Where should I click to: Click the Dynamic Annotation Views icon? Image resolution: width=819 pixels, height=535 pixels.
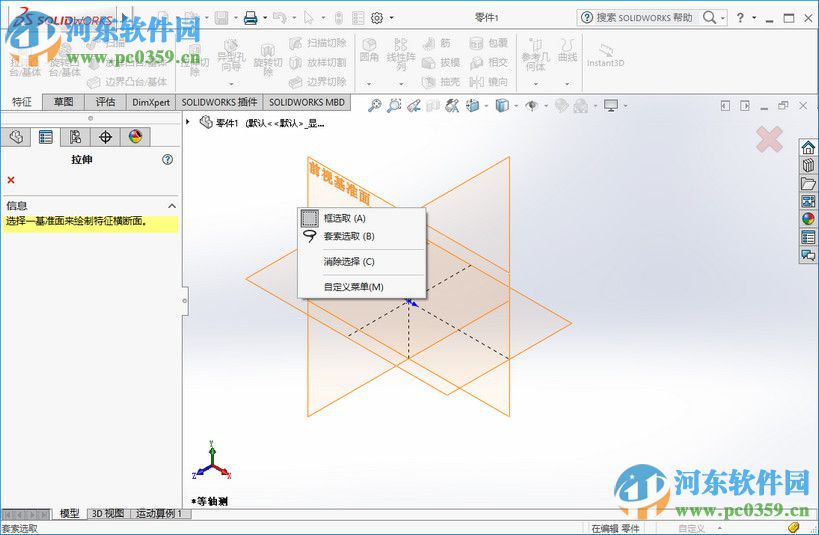pos(452,106)
